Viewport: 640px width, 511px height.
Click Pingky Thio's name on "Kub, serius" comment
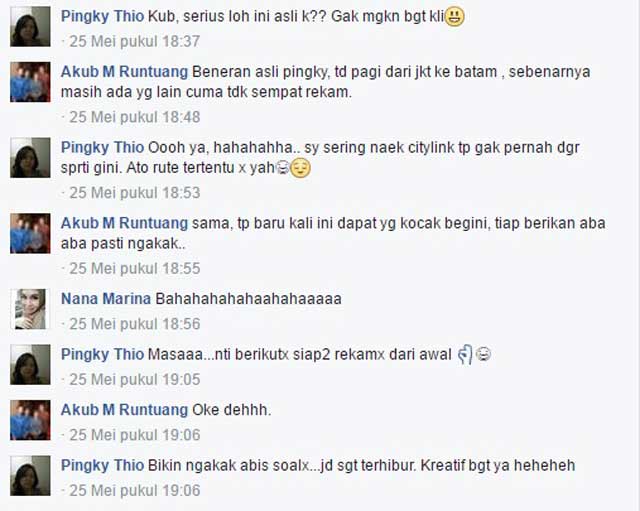point(102,16)
